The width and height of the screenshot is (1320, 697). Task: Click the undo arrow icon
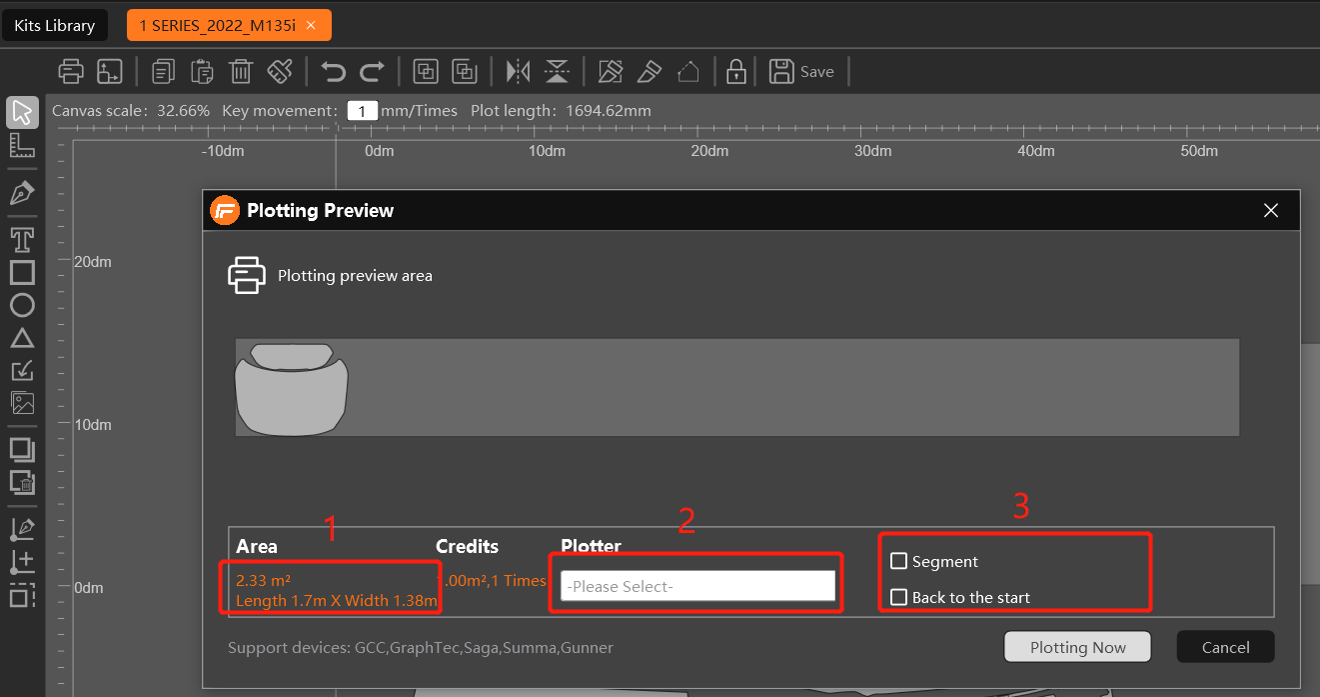click(x=333, y=71)
